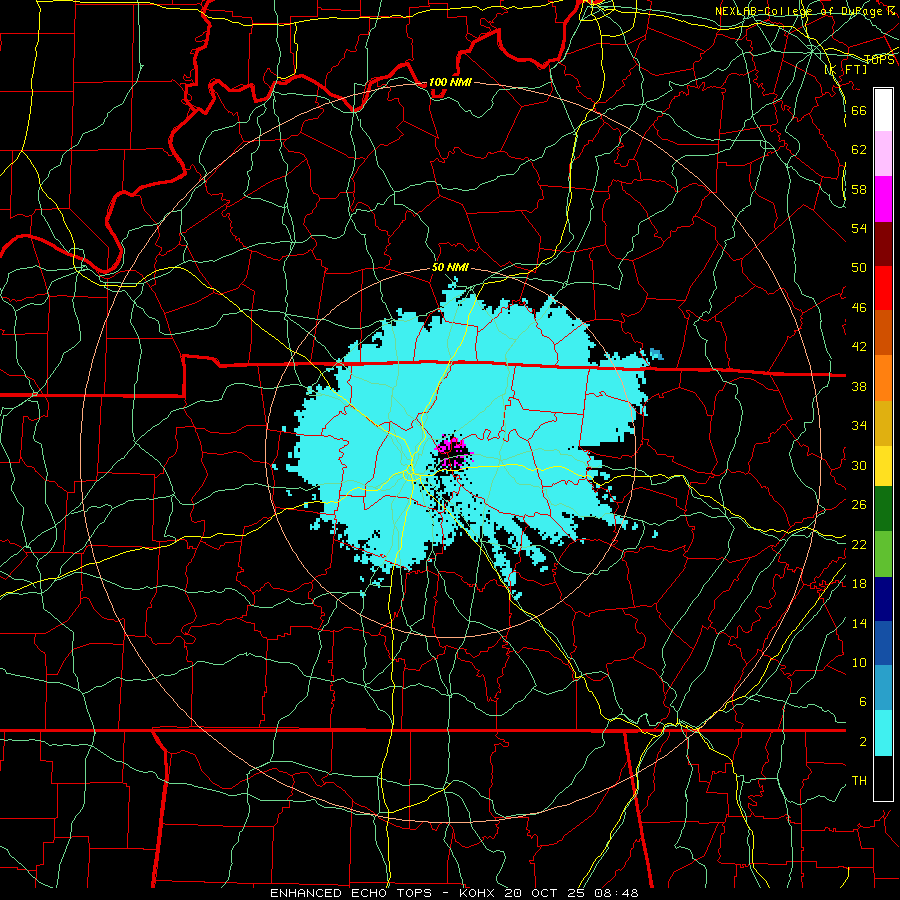Click the NEXLAB-College of DuPage credit text
900x900 pixels.
(805, 11)
